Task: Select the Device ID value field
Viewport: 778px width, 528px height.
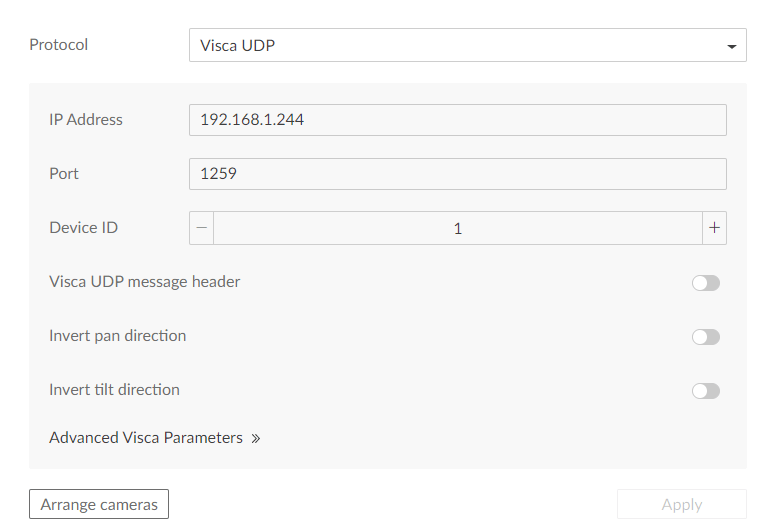Action: click(x=457, y=228)
